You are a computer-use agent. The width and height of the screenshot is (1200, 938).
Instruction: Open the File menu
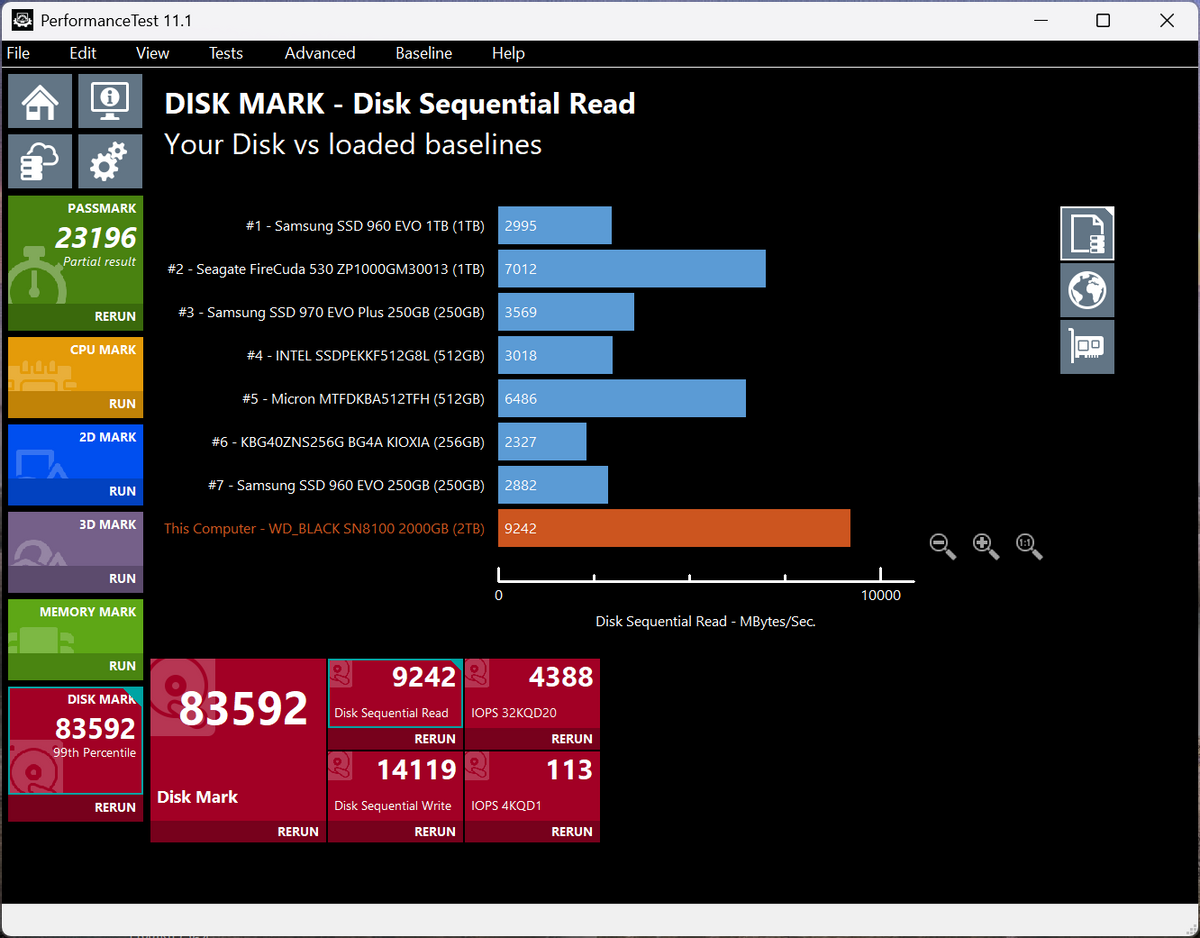coord(18,53)
